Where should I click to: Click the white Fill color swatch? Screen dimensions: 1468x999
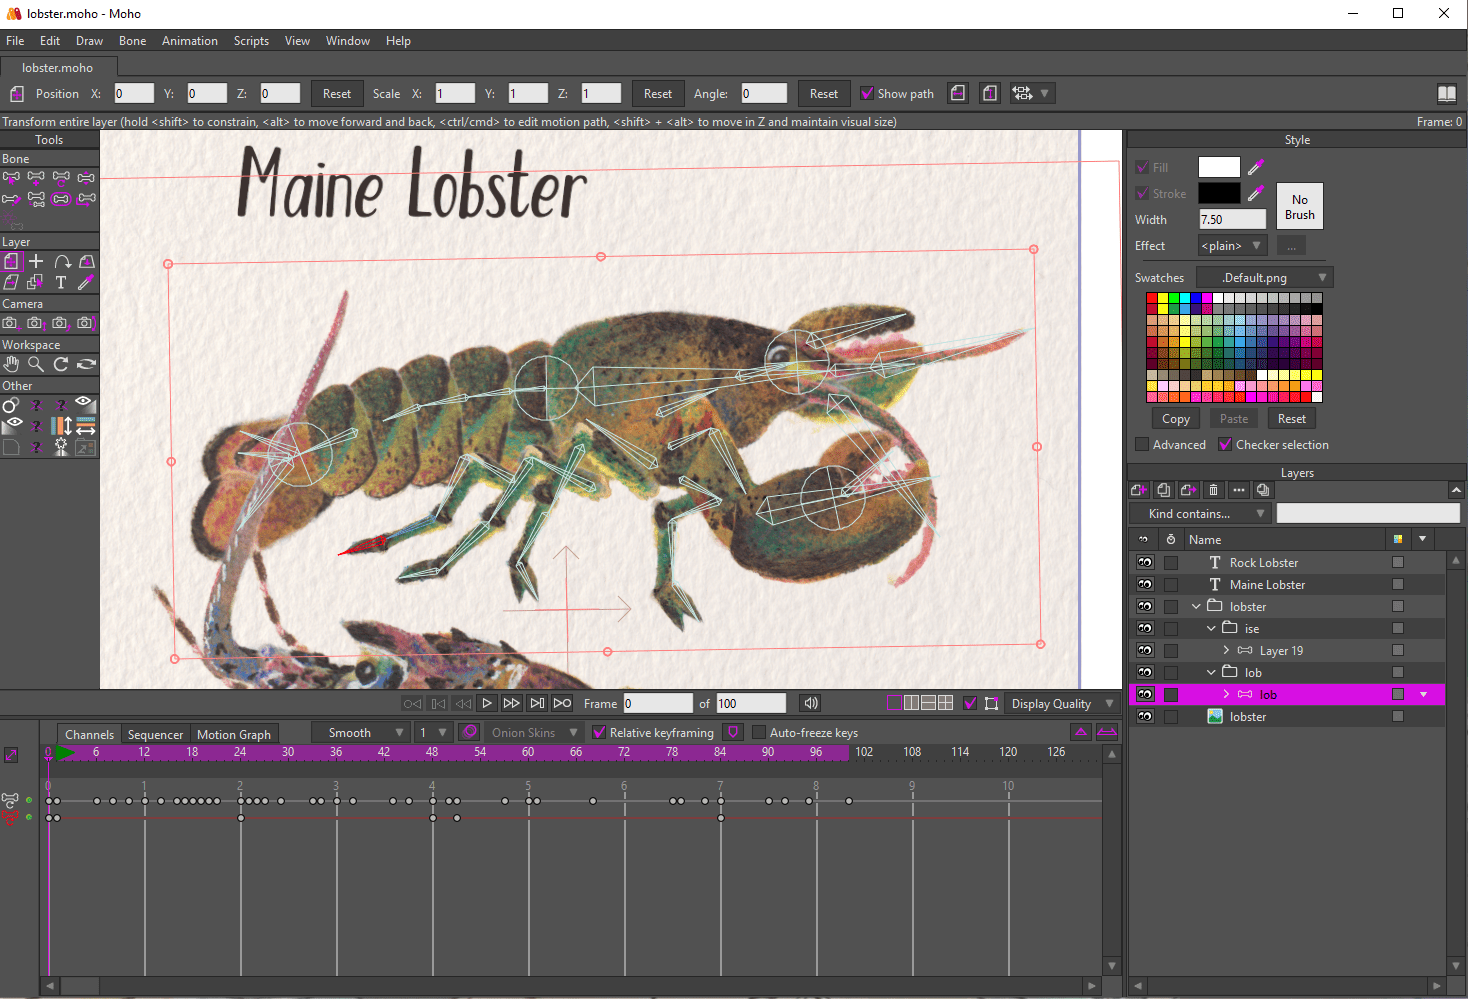pyautogui.click(x=1219, y=167)
